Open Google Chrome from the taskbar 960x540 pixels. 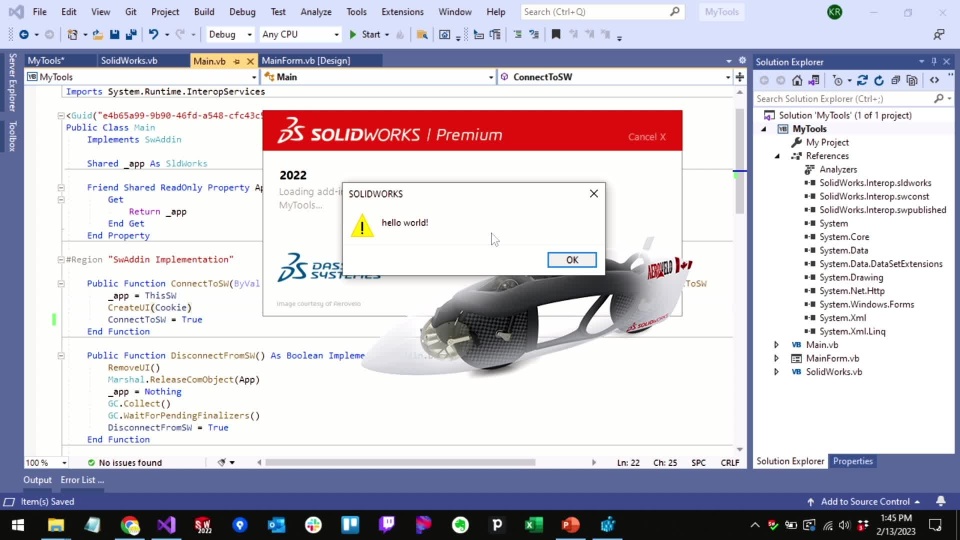pyautogui.click(x=130, y=525)
